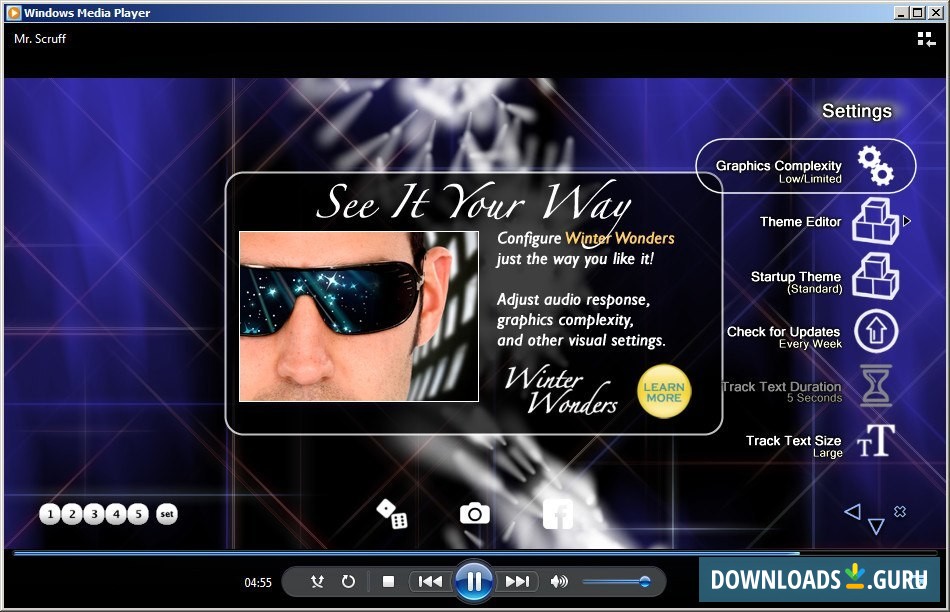This screenshot has height=612, width=950.
Task: Click Track Text Duration hourglass icon
Action: click(x=876, y=385)
